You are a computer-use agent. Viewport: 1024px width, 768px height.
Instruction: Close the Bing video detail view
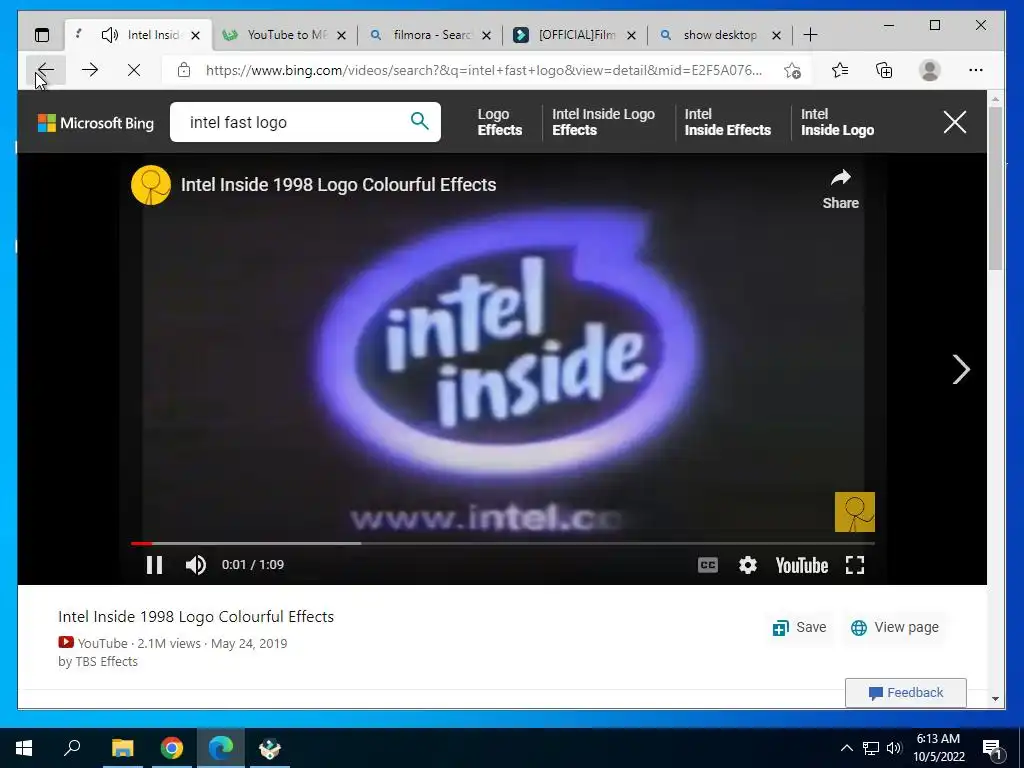click(x=955, y=122)
